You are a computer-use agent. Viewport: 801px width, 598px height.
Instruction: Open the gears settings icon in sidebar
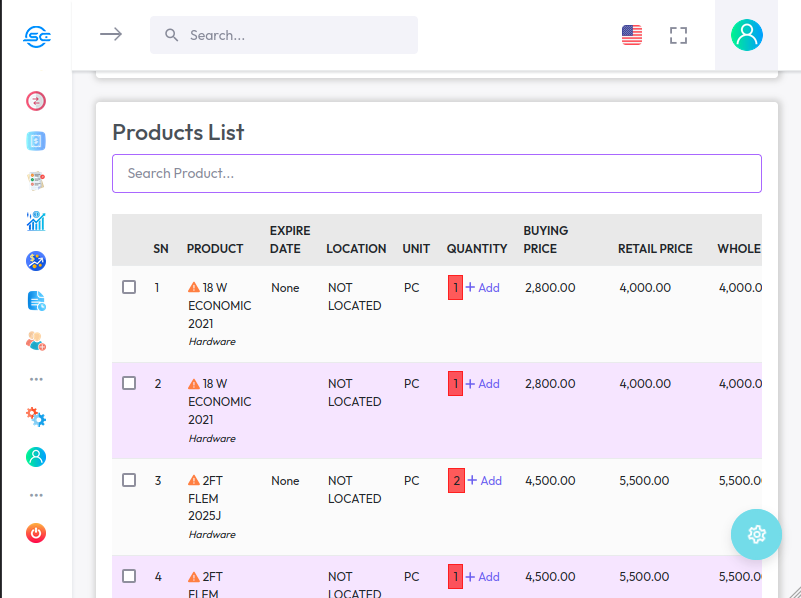36,417
